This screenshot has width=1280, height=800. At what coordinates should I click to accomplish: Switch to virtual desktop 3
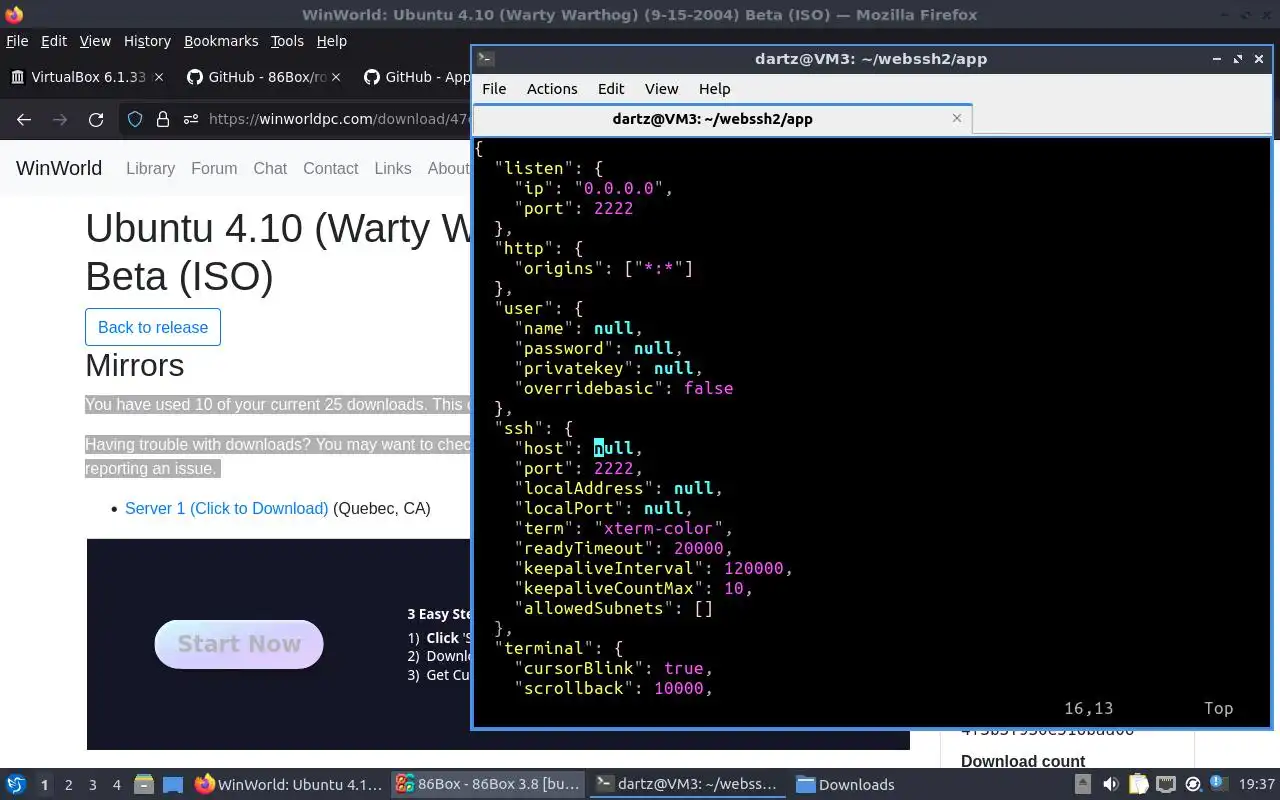(x=93, y=785)
